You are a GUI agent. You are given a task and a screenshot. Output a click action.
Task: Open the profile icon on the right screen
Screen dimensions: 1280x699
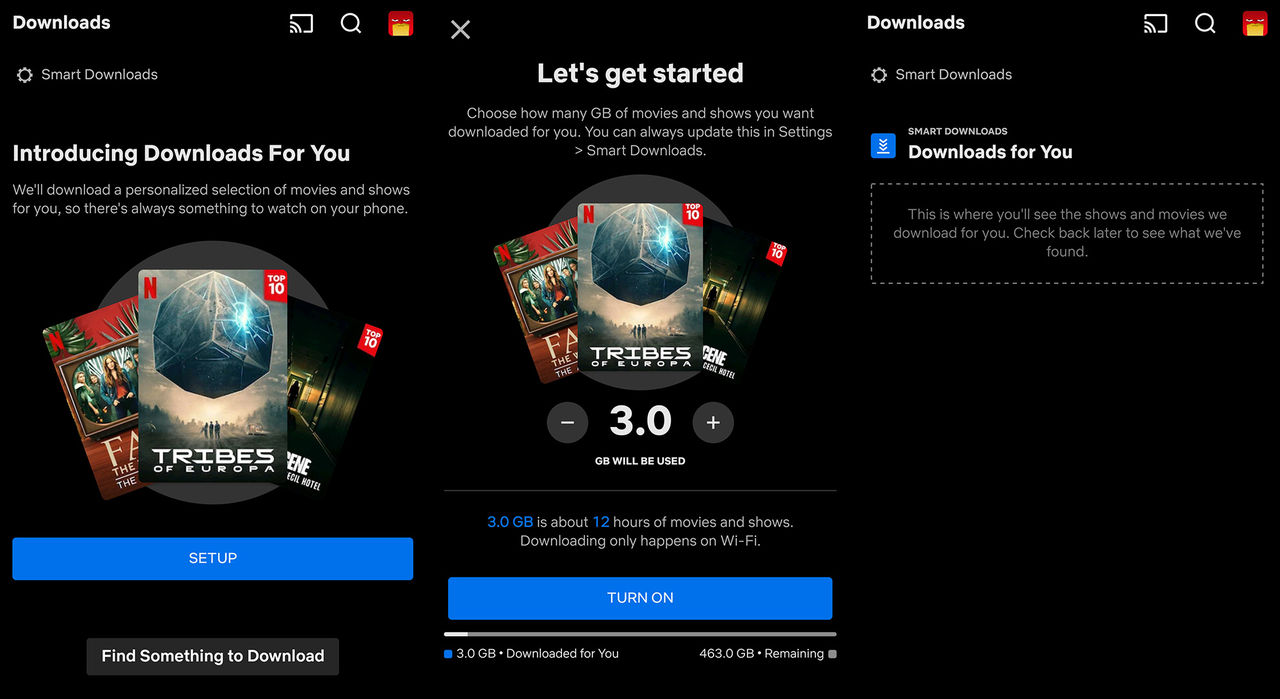[1254, 23]
